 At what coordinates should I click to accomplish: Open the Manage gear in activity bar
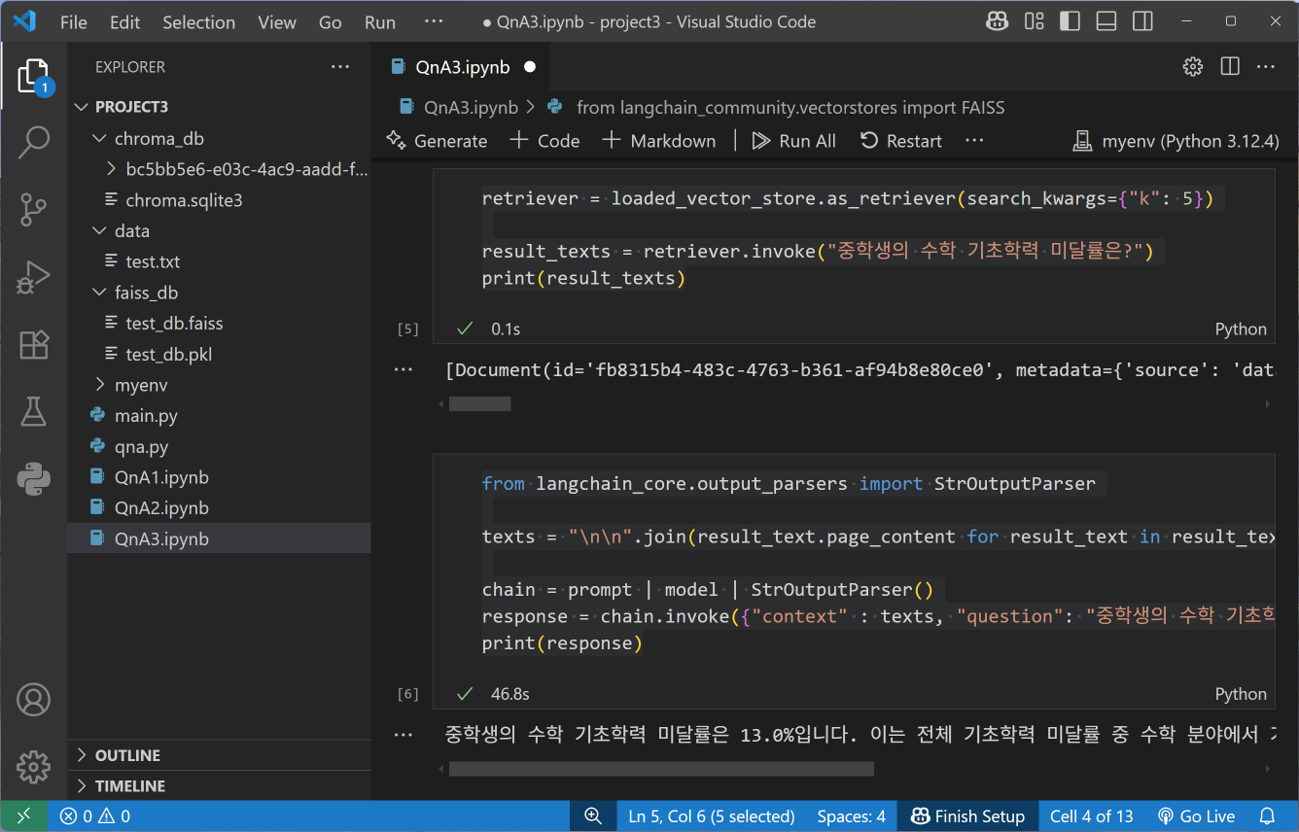click(x=33, y=767)
